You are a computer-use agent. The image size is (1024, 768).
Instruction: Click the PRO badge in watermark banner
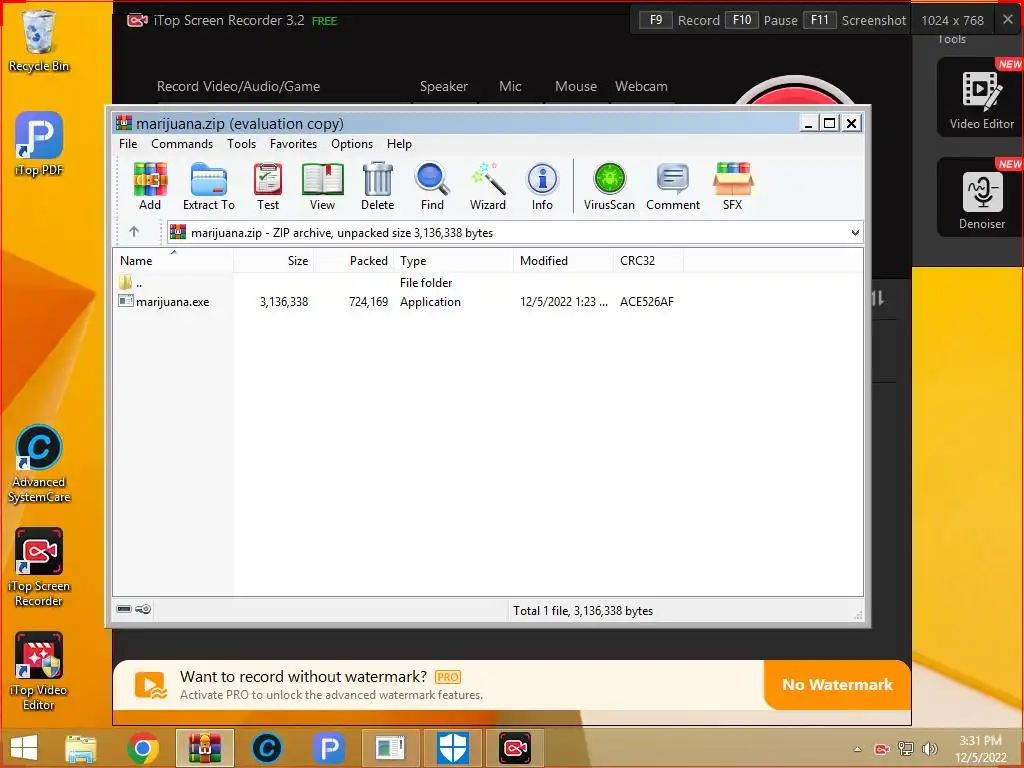[x=447, y=677]
